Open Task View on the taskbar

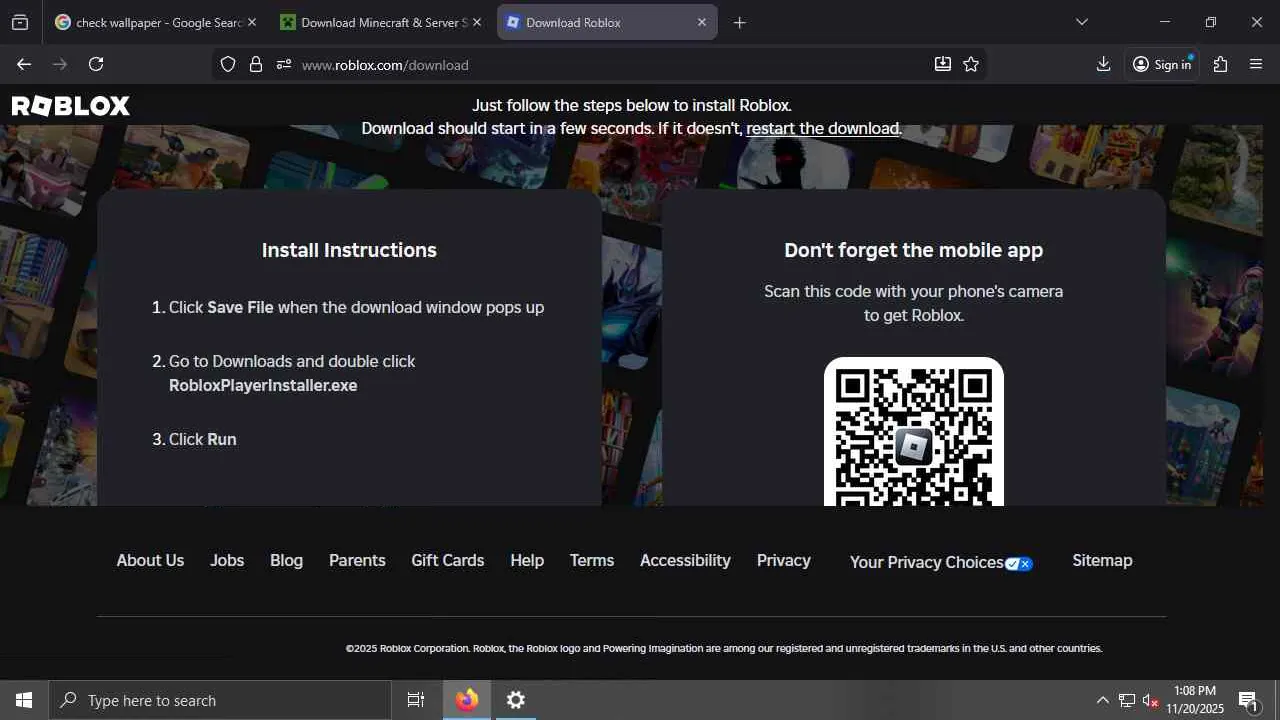[416, 700]
